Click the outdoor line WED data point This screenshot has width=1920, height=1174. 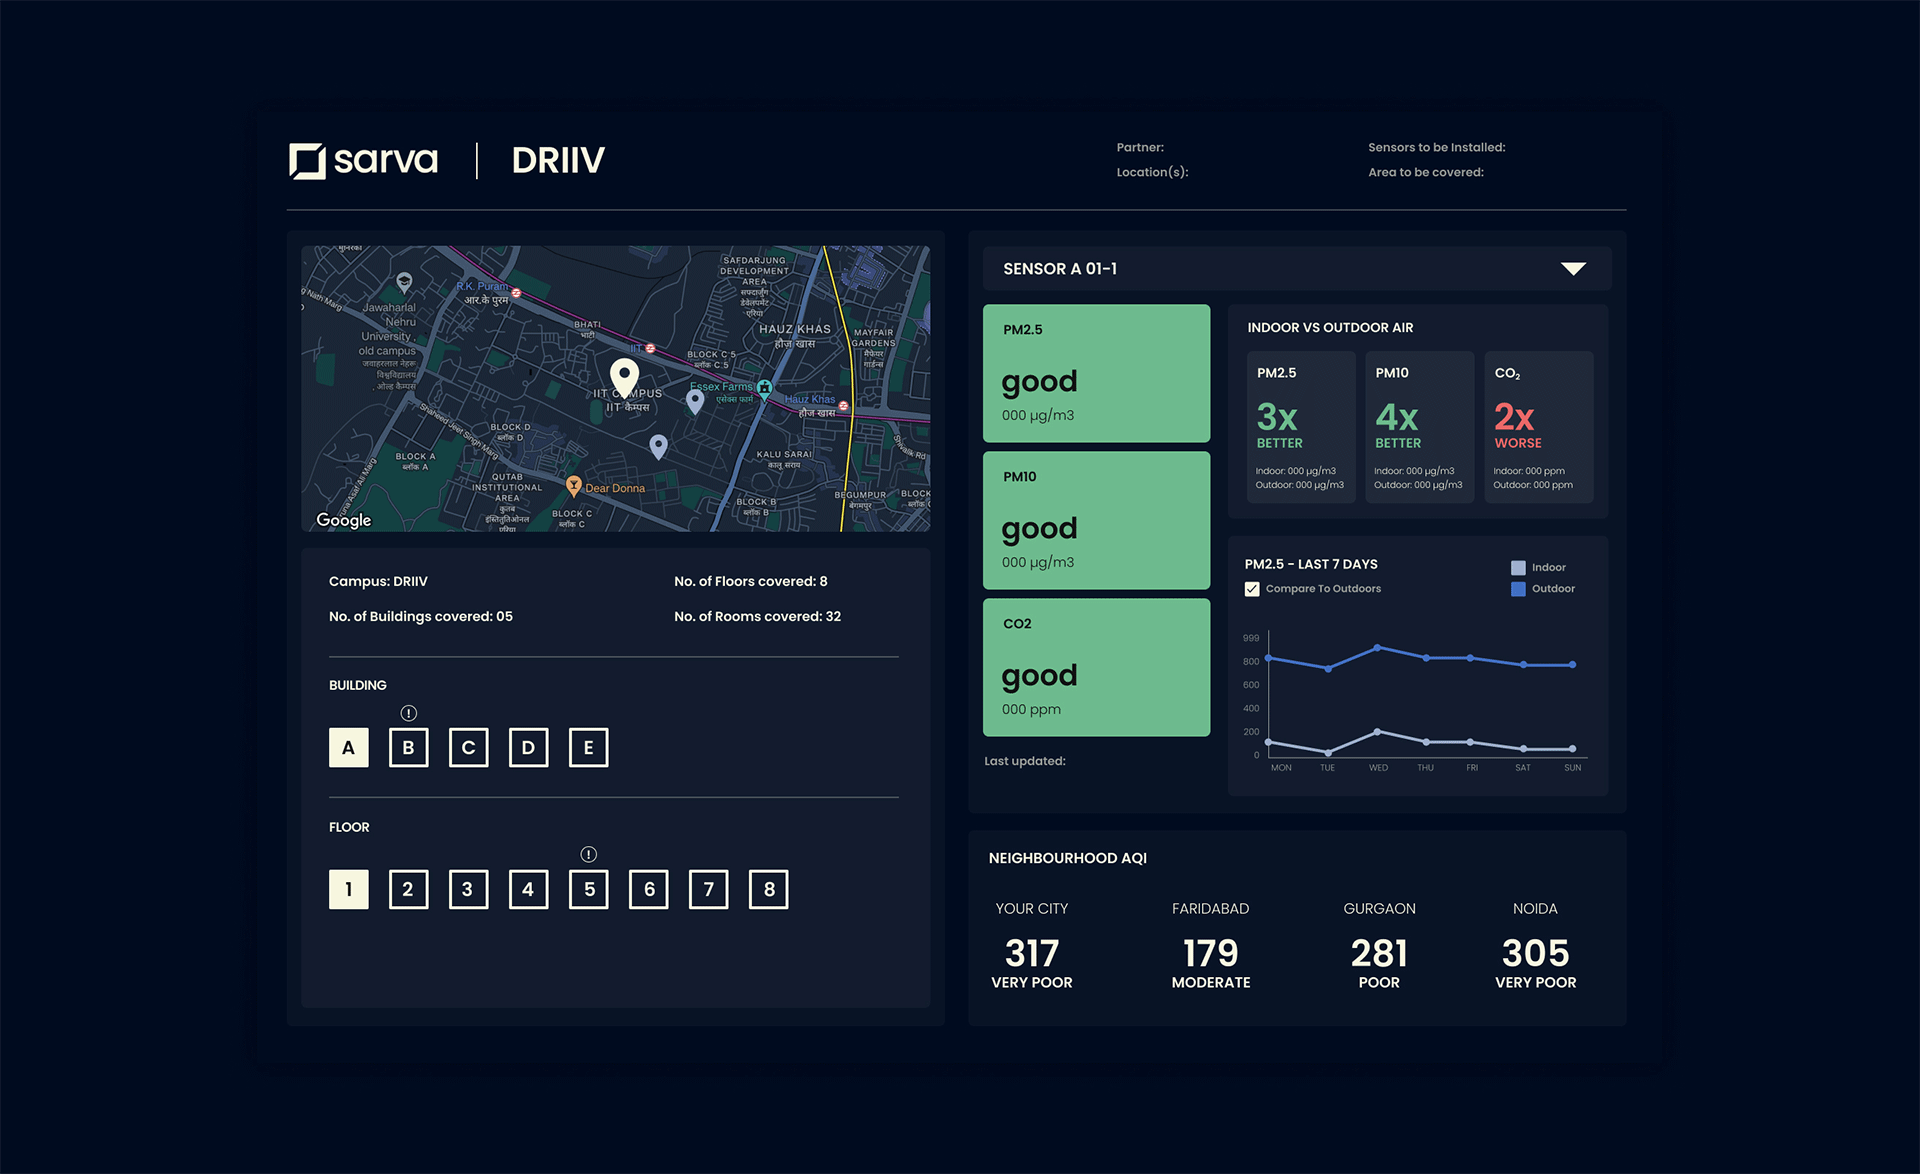(x=1377, y=647)
